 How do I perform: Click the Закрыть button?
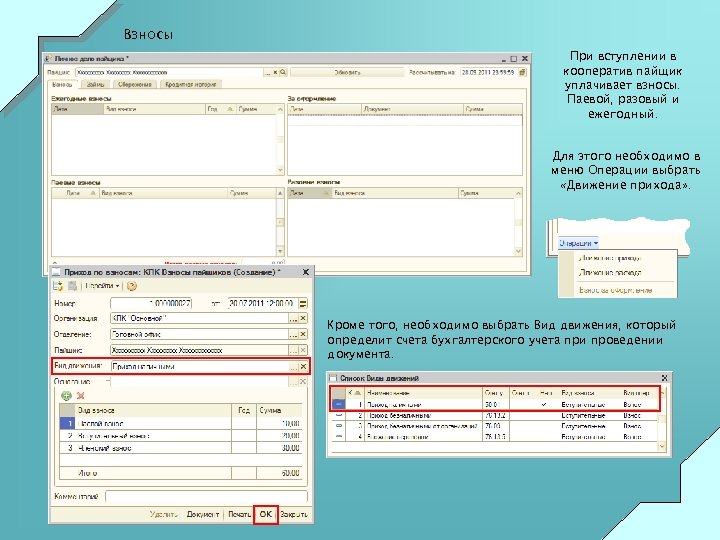click(294, 514)
